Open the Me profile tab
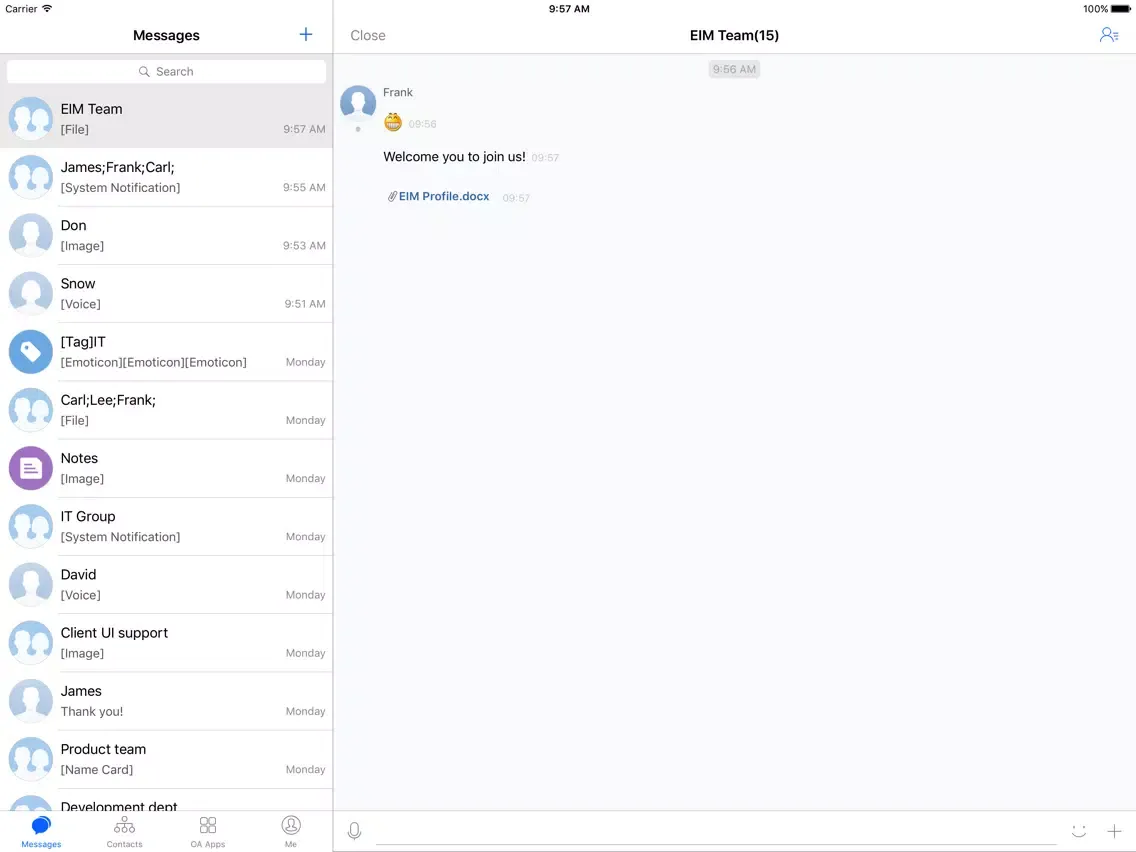The height and width of the screenshot is (852, 1136). pyautogui.click(x=291, y=831)
